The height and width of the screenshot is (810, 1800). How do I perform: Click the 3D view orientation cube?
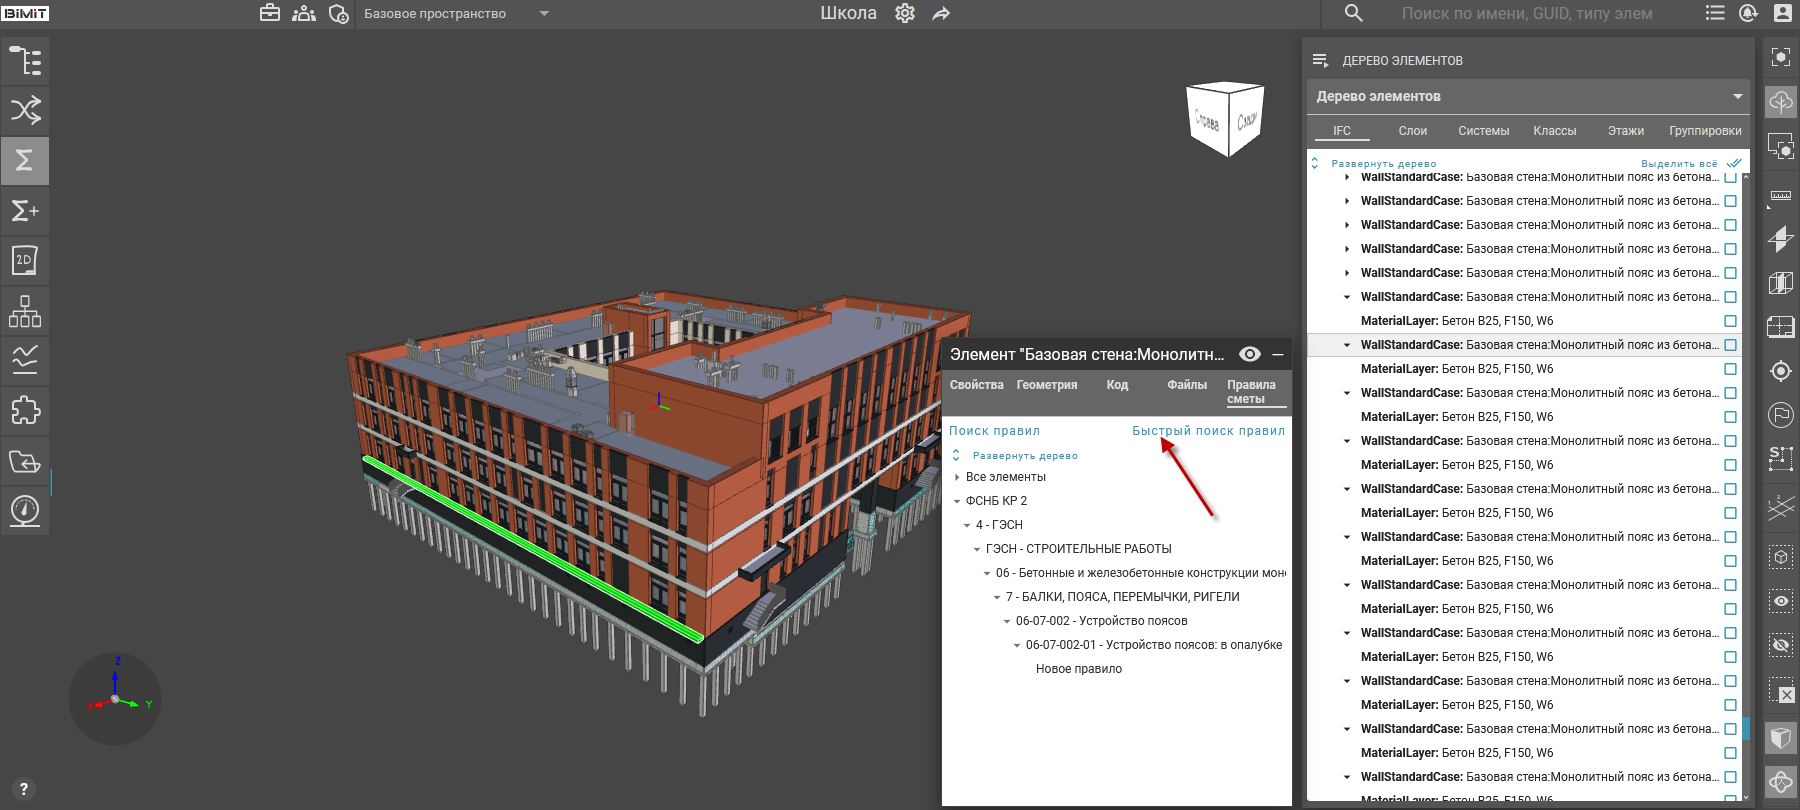pos(1226,120)
